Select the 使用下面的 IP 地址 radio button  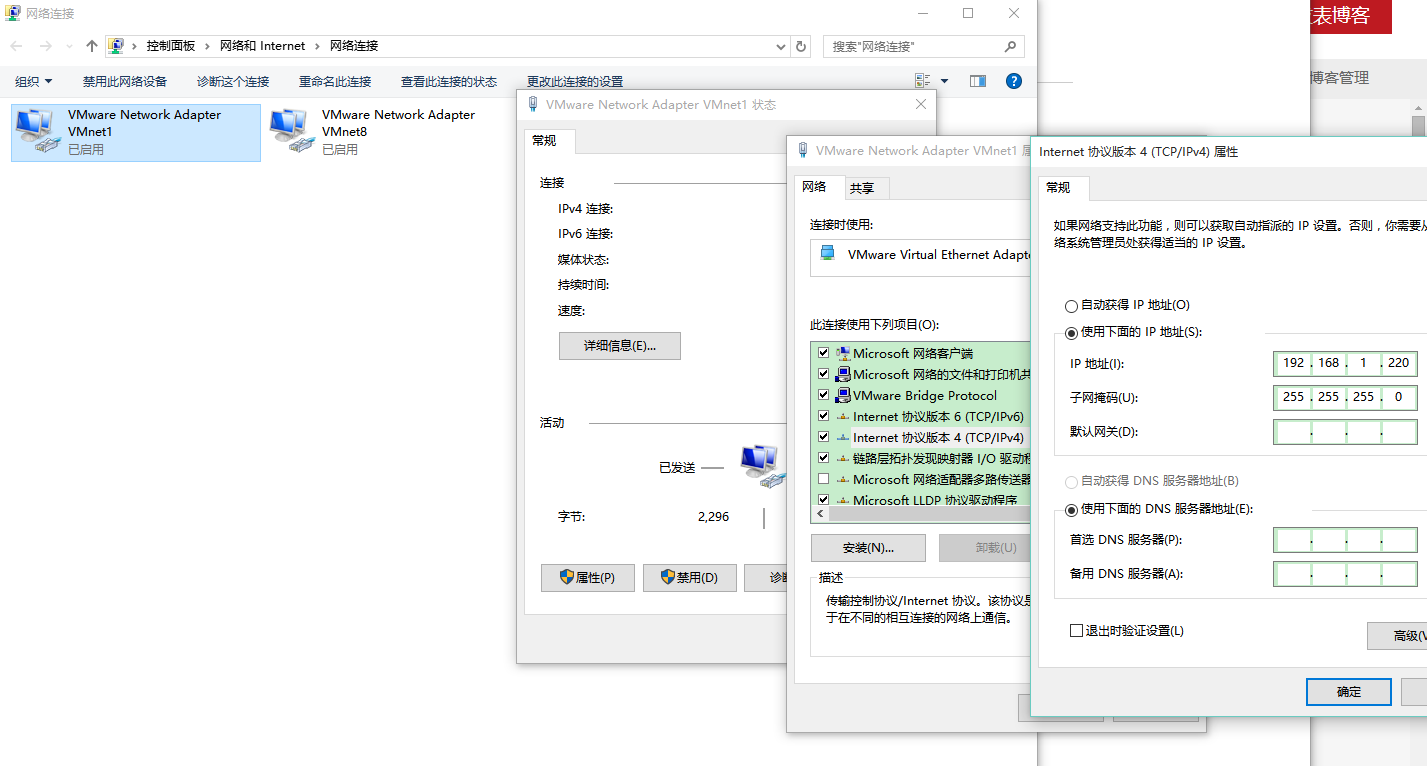click(x=1072, y=332)
